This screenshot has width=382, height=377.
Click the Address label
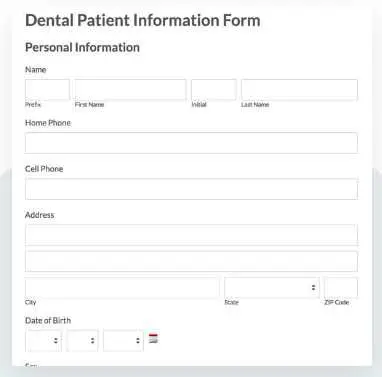point(40,215)
